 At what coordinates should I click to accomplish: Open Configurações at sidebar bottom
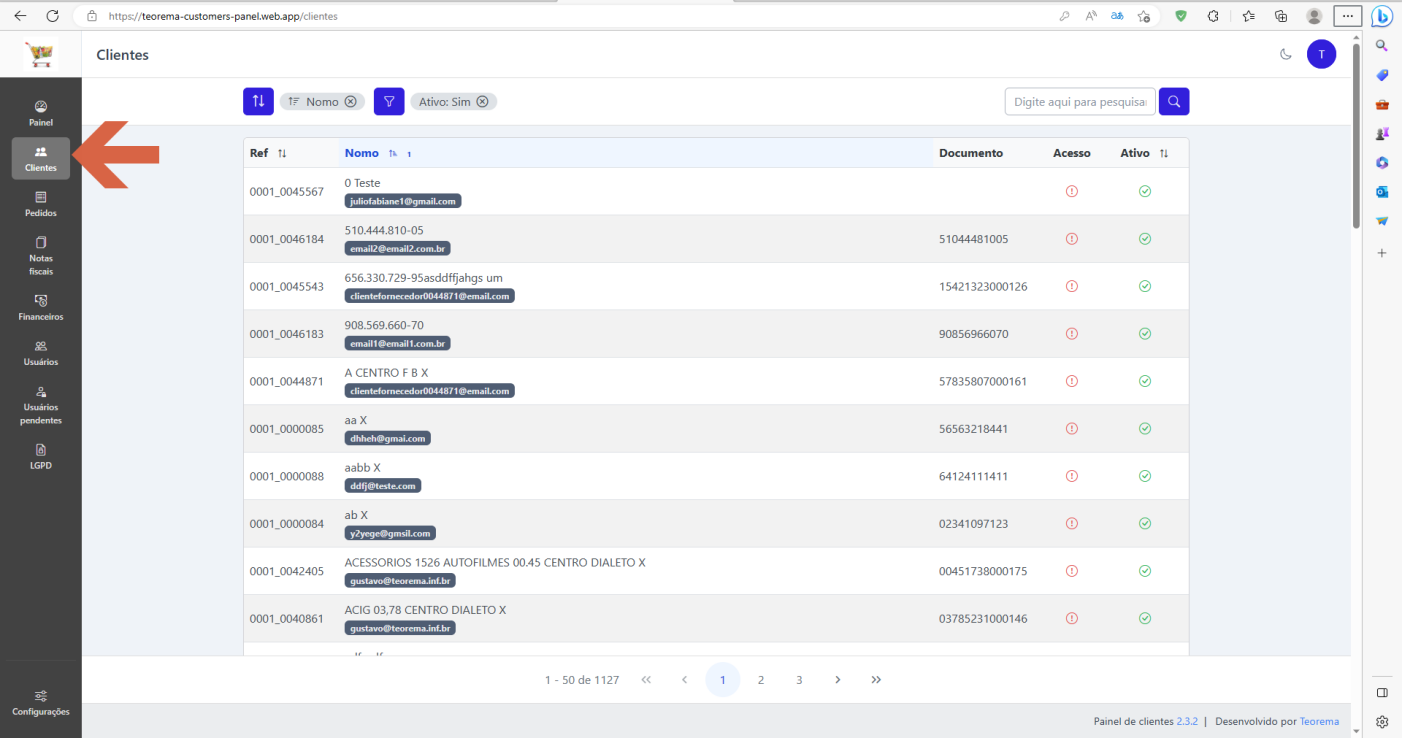41,702
